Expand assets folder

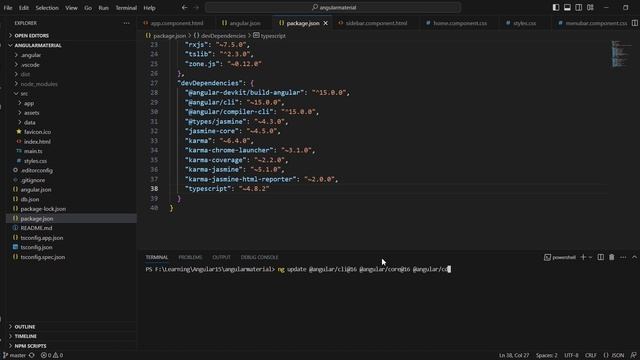click(x=31, y=113)
